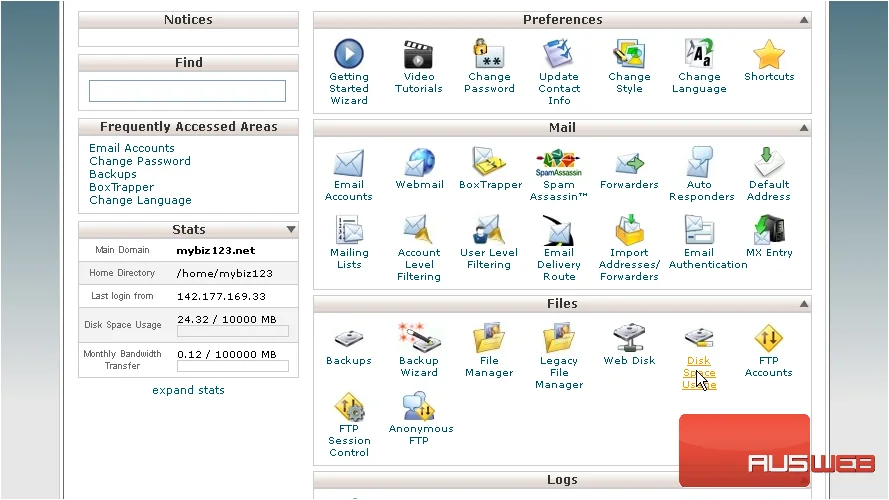Image resolution: width=889 pixels, height=500 pixels.
Task: Collapse the Files section arrow
Action: [x=804, y=304]
